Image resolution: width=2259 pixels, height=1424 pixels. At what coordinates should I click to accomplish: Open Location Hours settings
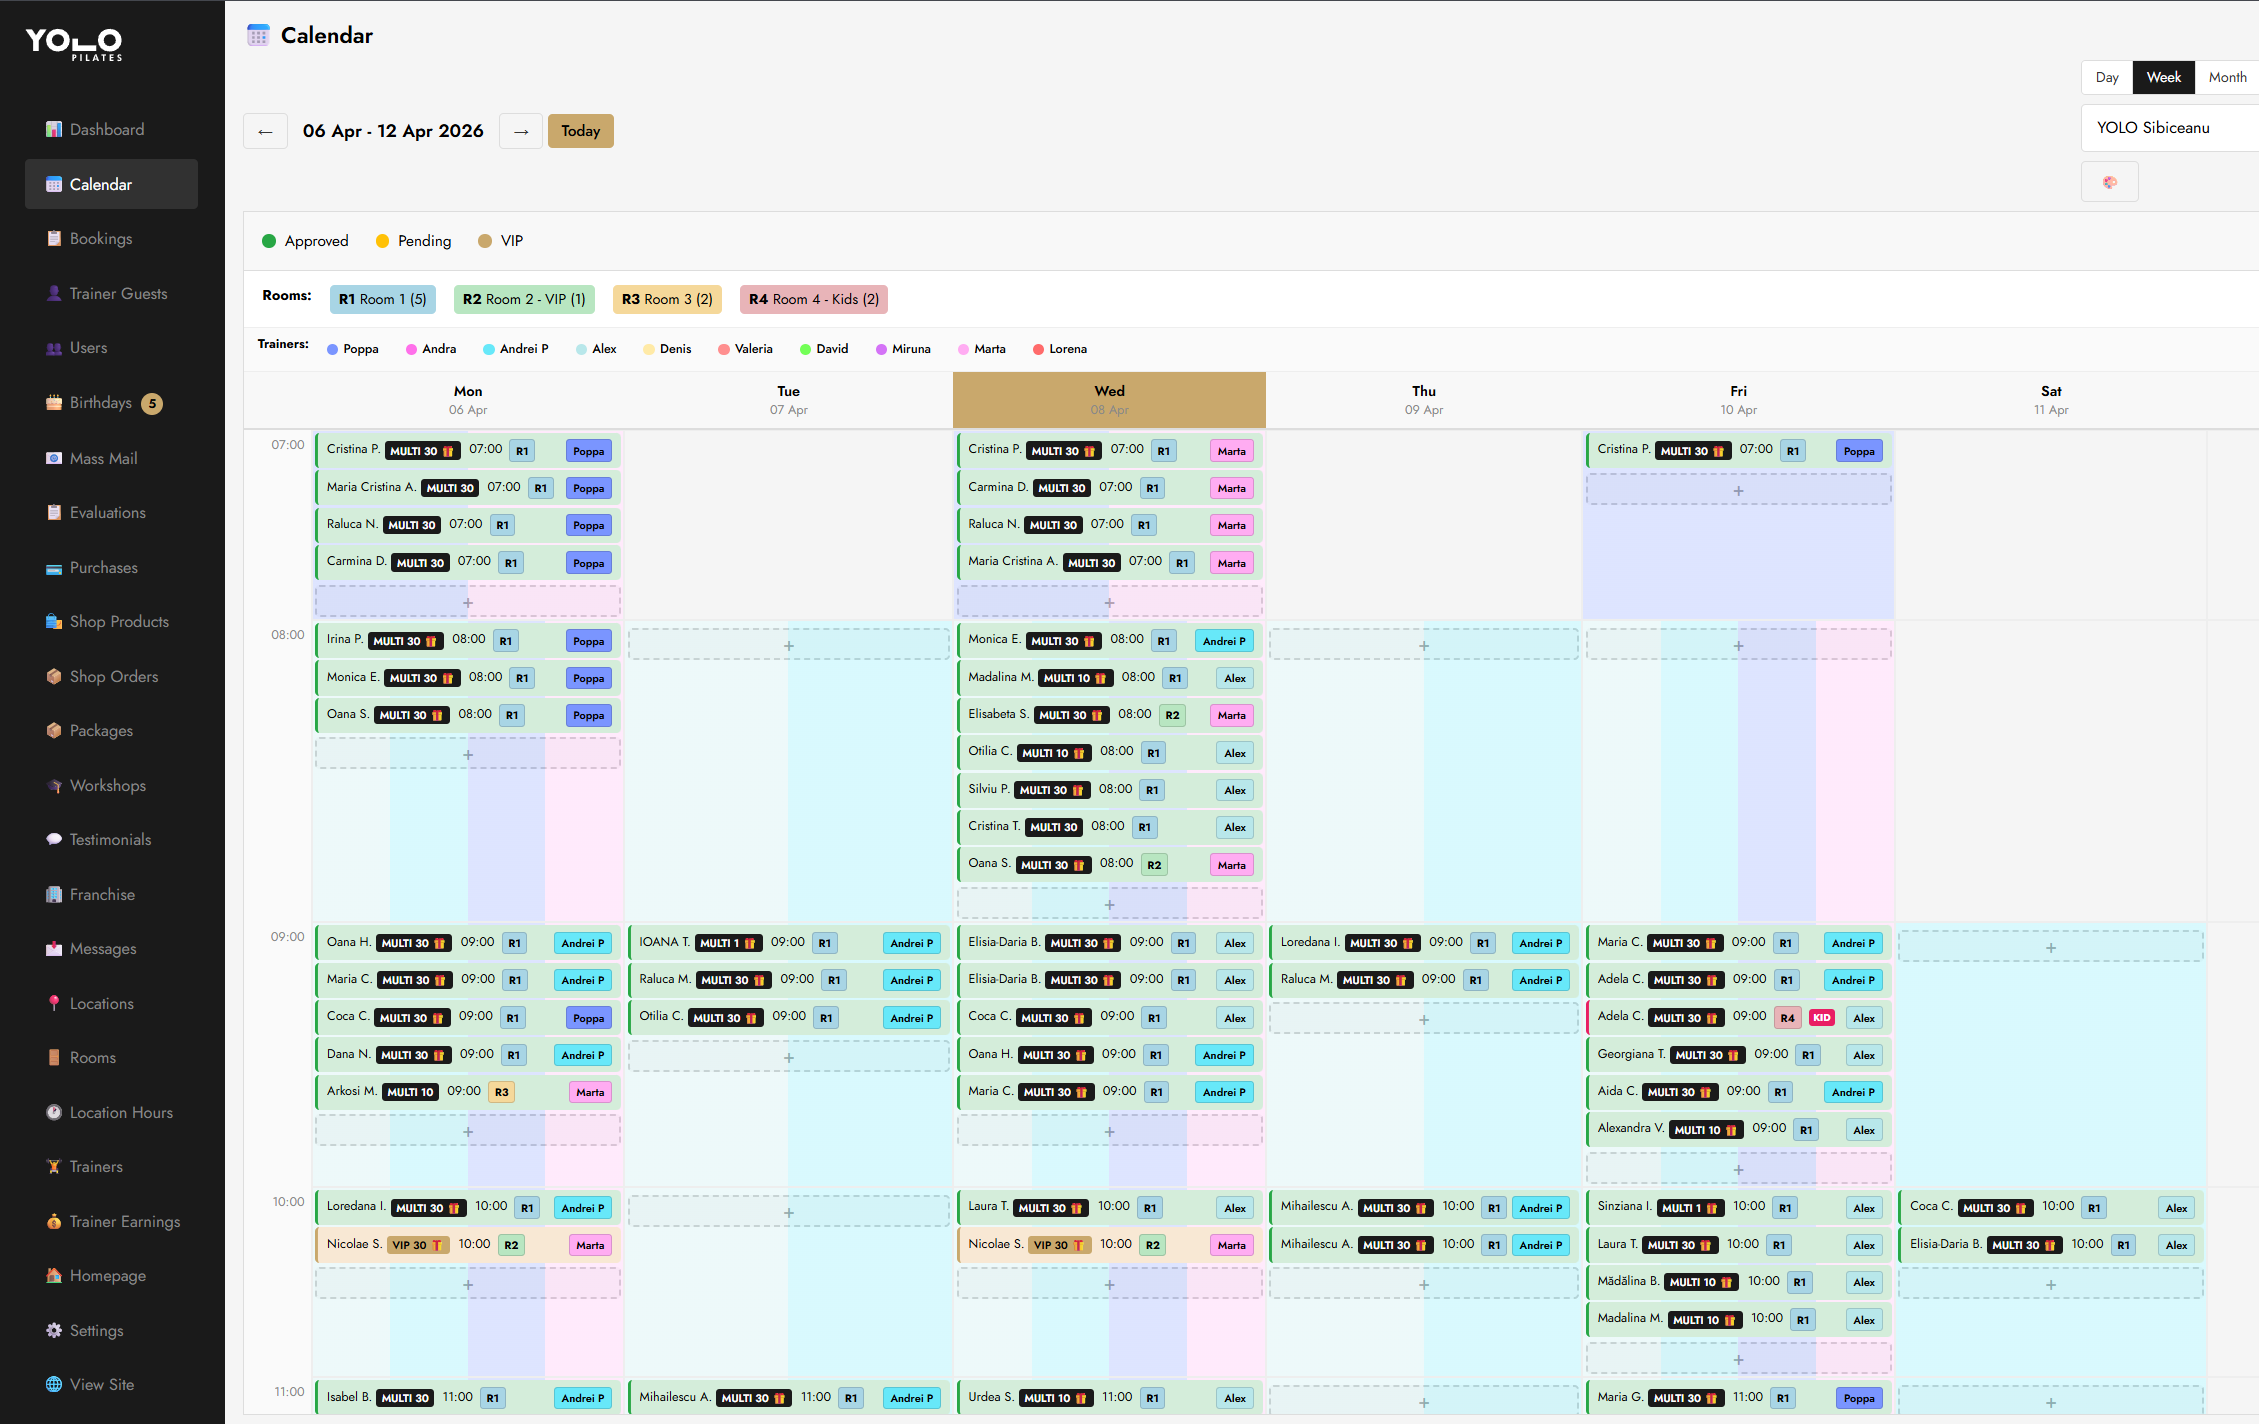[x=120, y=1112]
